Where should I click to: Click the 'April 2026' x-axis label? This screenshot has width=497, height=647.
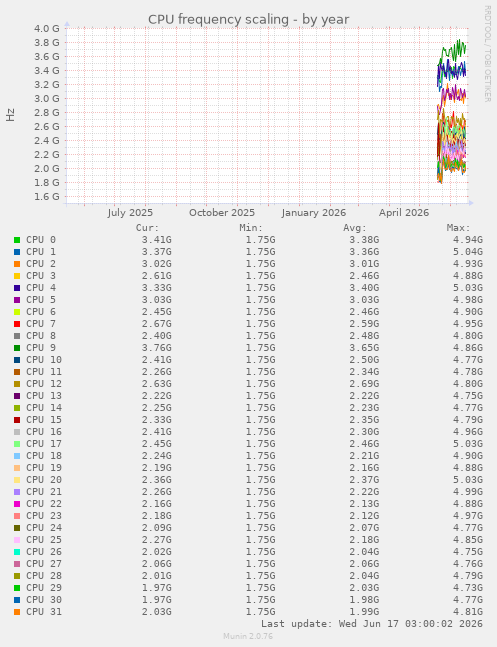pyautogui.click(x=404, y=213)
